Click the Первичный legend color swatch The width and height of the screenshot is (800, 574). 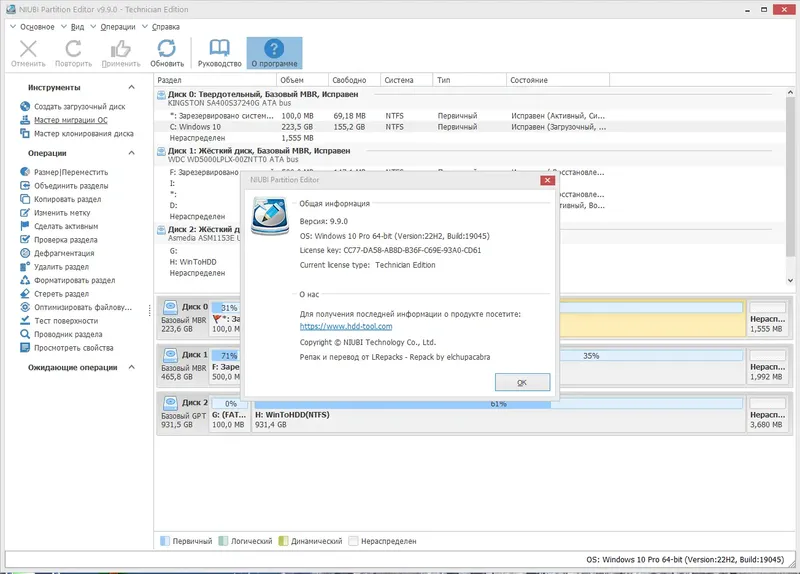[x=165, y=541]
